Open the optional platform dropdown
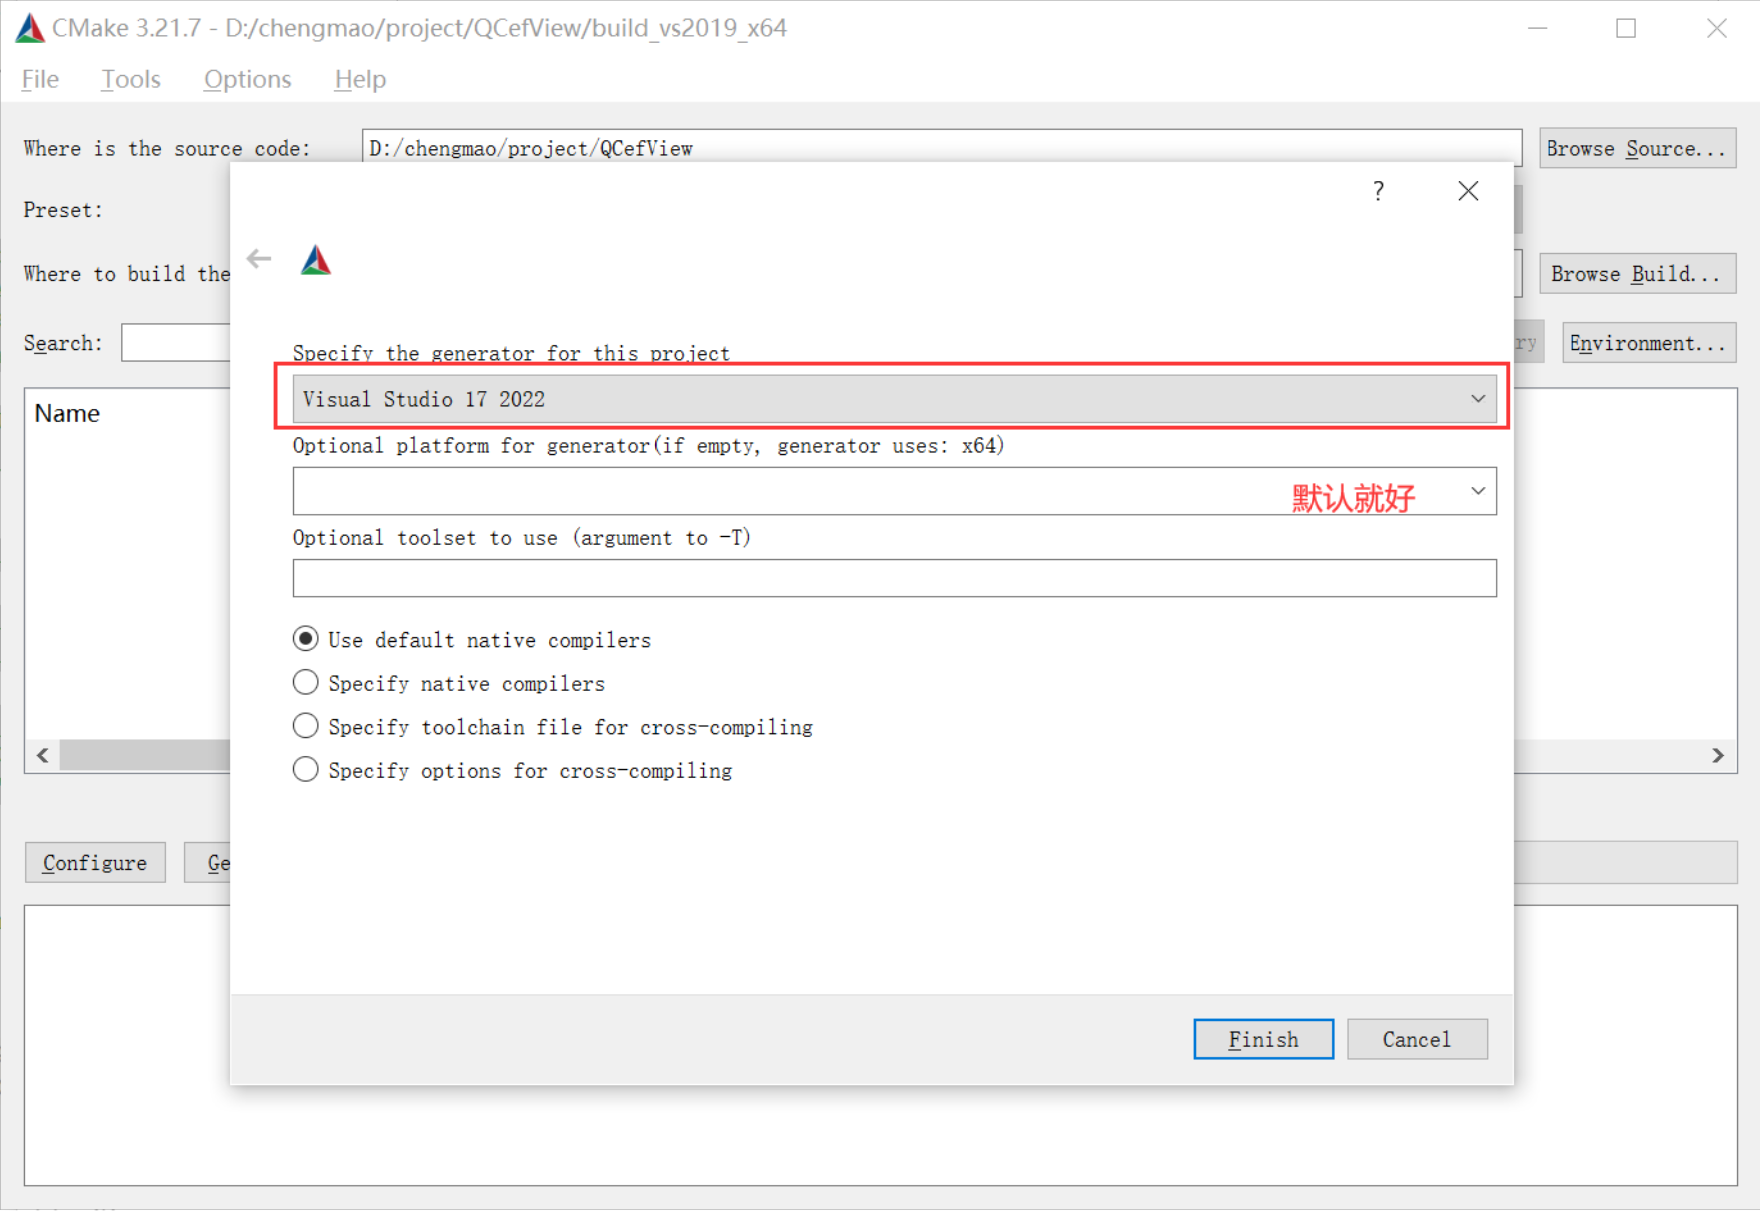The width and height of the screenshot is (1760, 1212). [894, 491]
